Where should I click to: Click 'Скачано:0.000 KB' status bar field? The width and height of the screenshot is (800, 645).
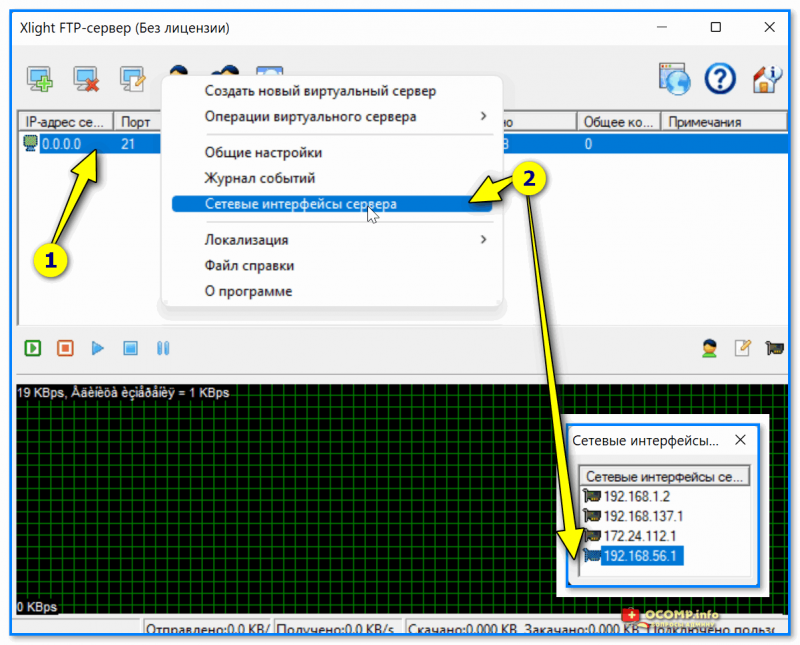[465, 628]
